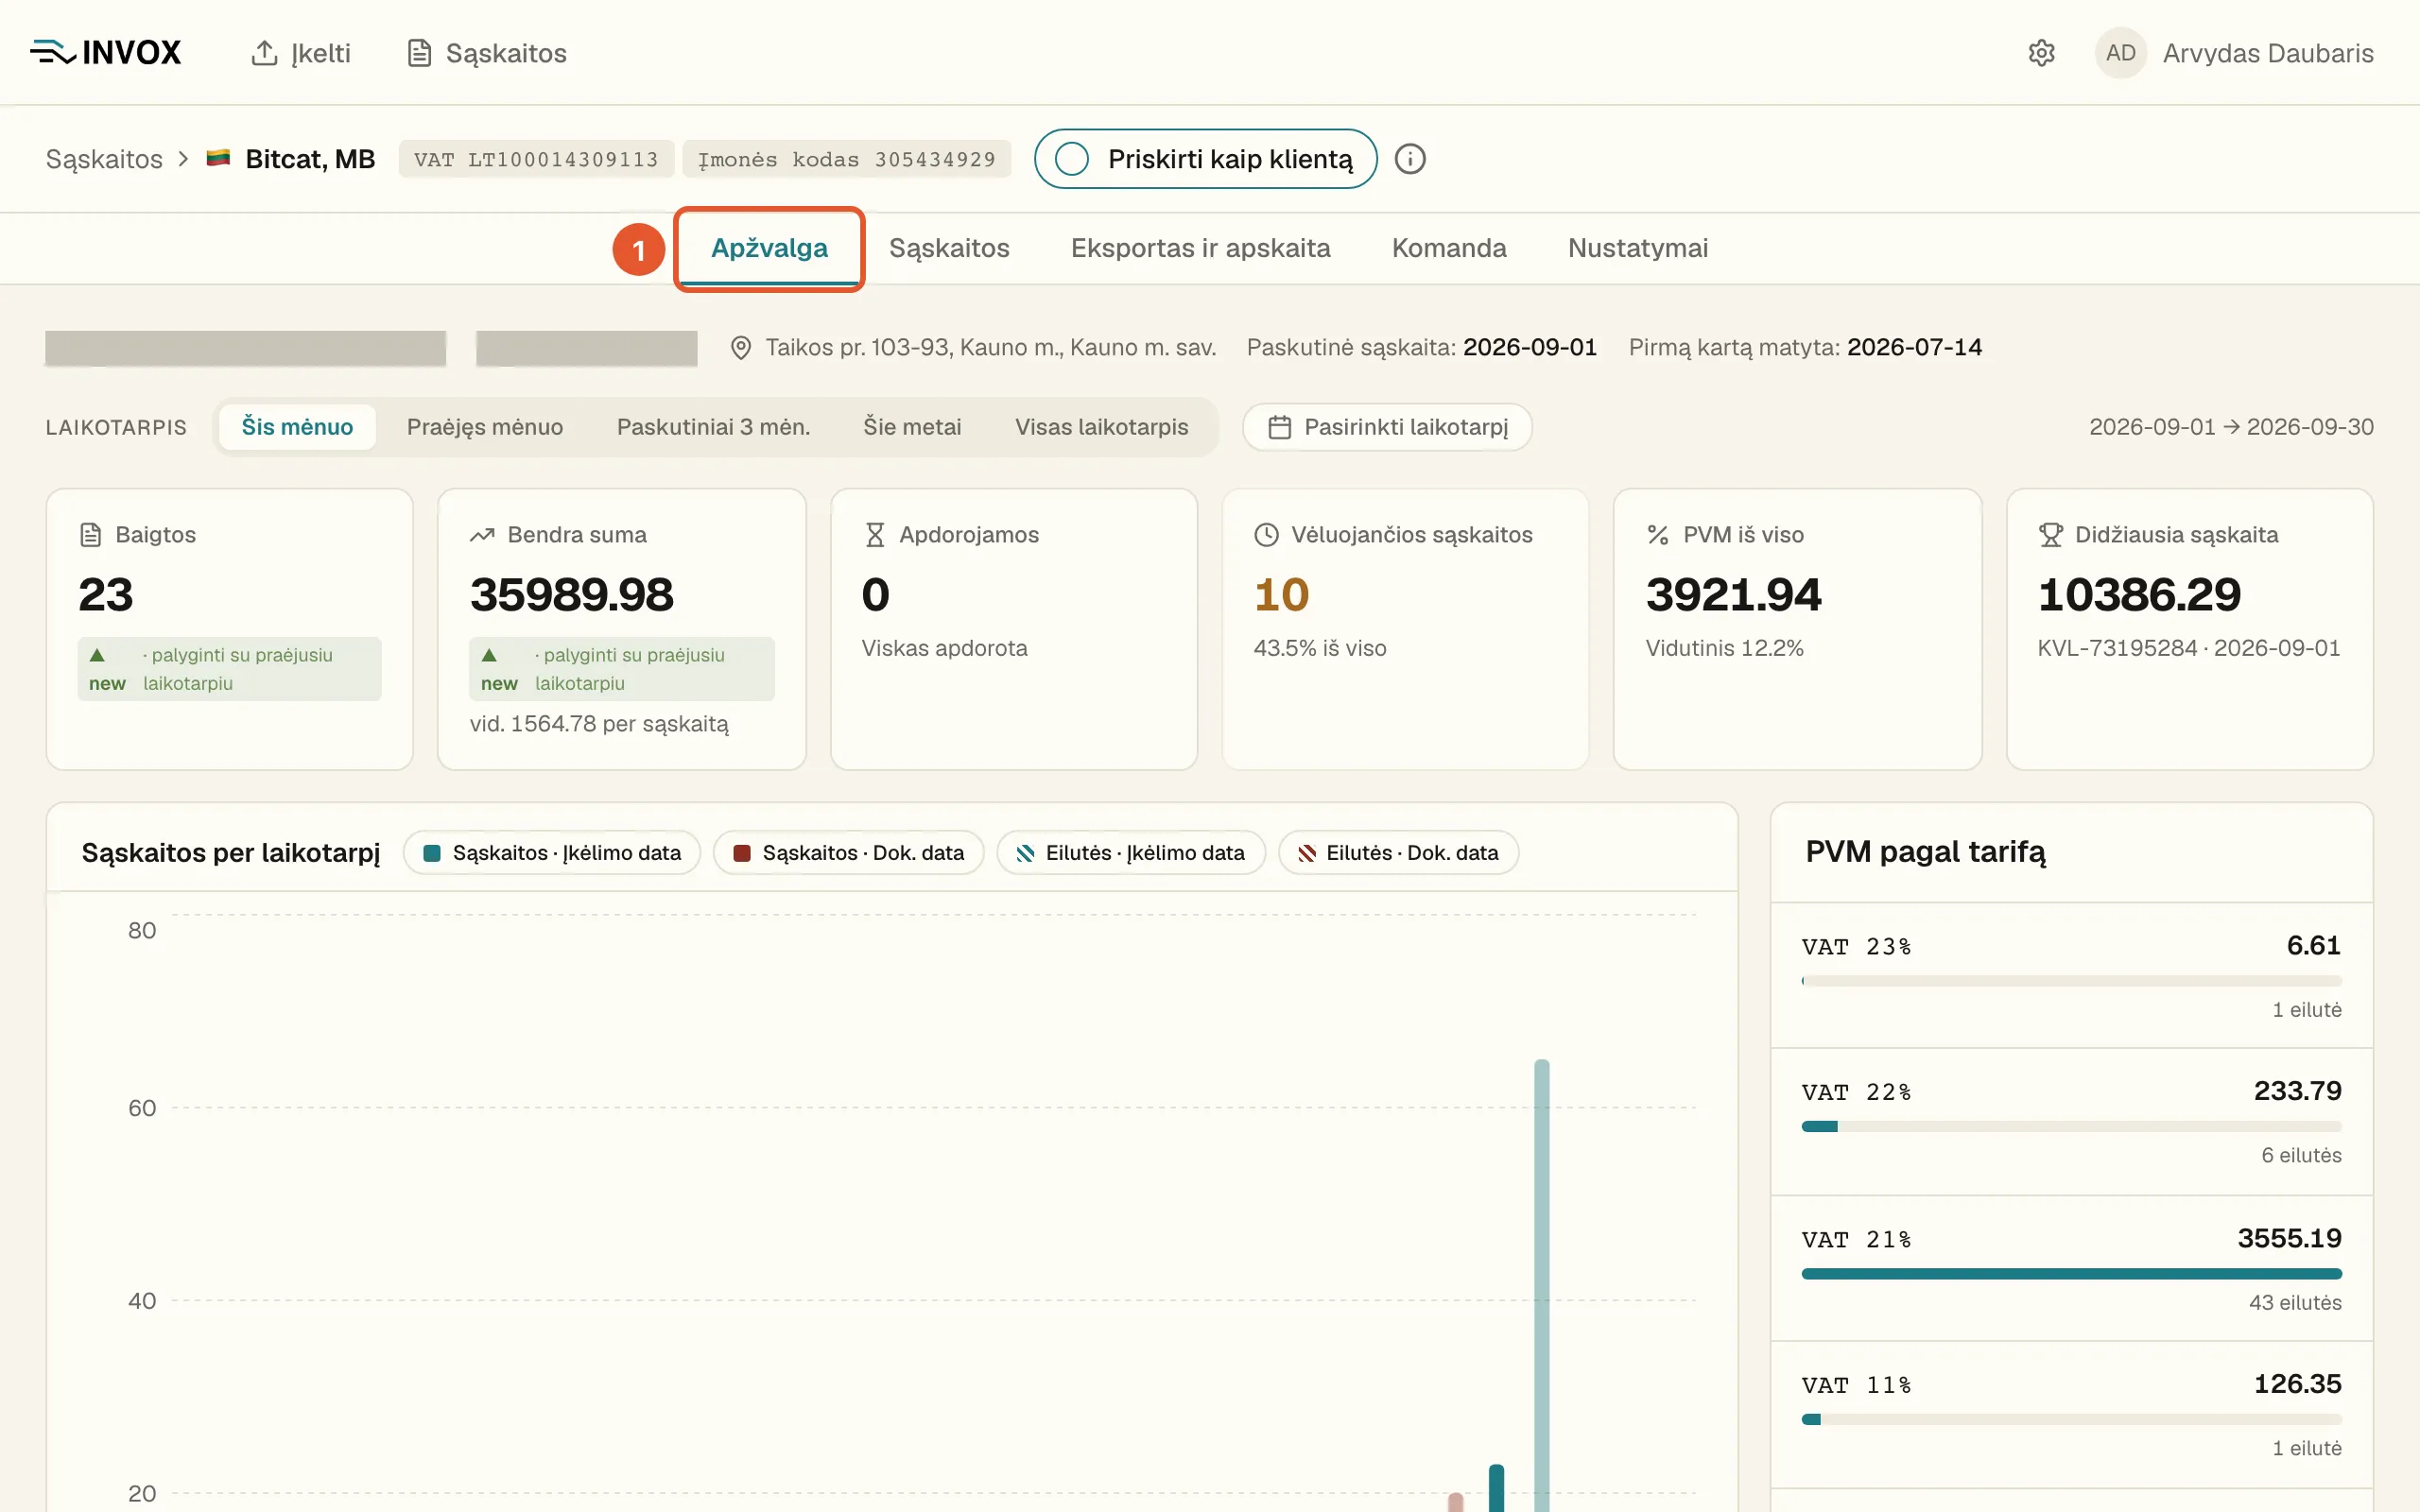
Task: Click PVM iš viso value 3921.94
Action: point(1734,595)
